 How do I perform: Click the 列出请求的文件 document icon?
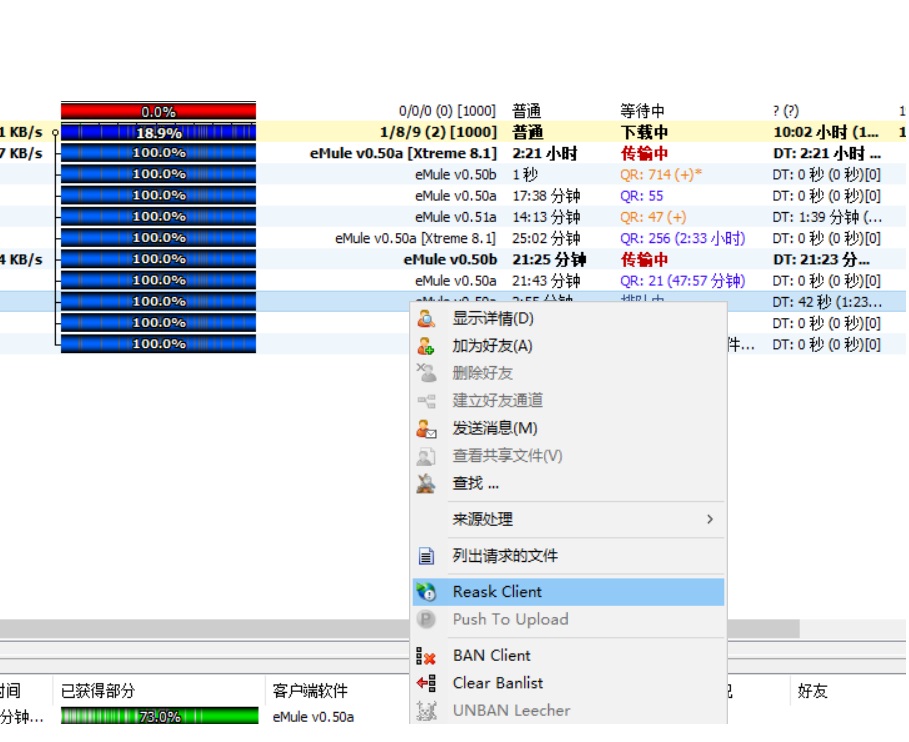(x=426, y=556)
